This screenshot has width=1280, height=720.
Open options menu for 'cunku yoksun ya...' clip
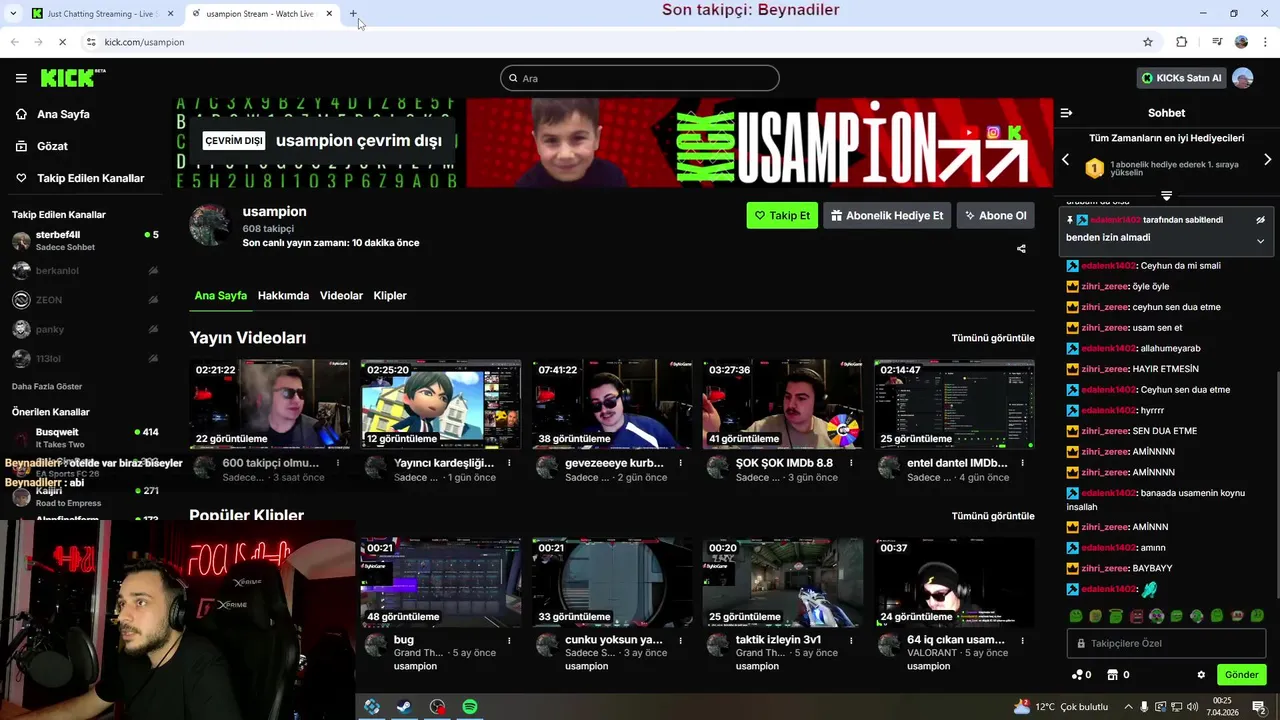click(x=680, y=640)
